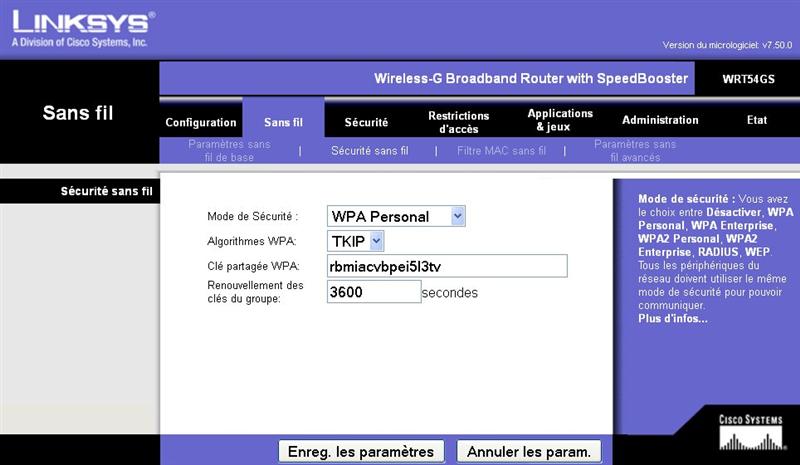800x465 pixels.
Task: Switch to the Administration tab
Action: coord(660,120)
